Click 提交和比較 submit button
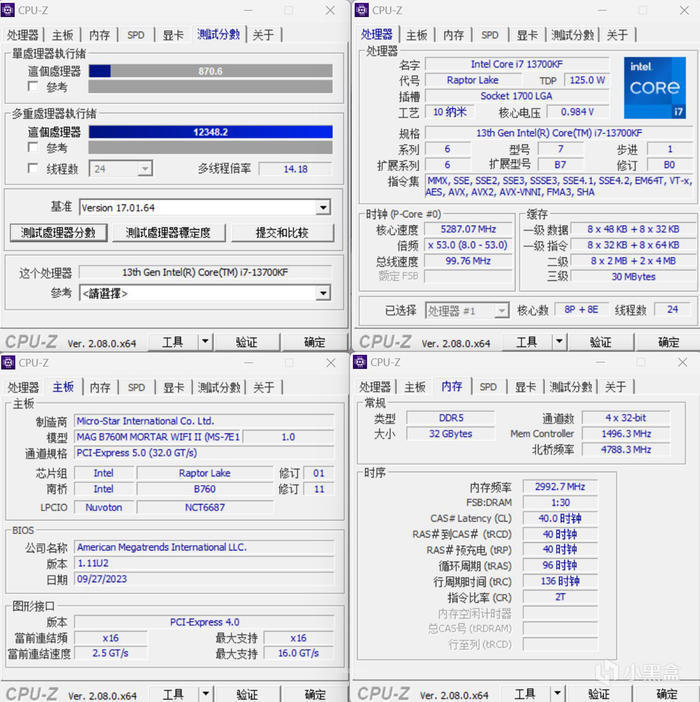700x702 pixels. click(282, 232)
